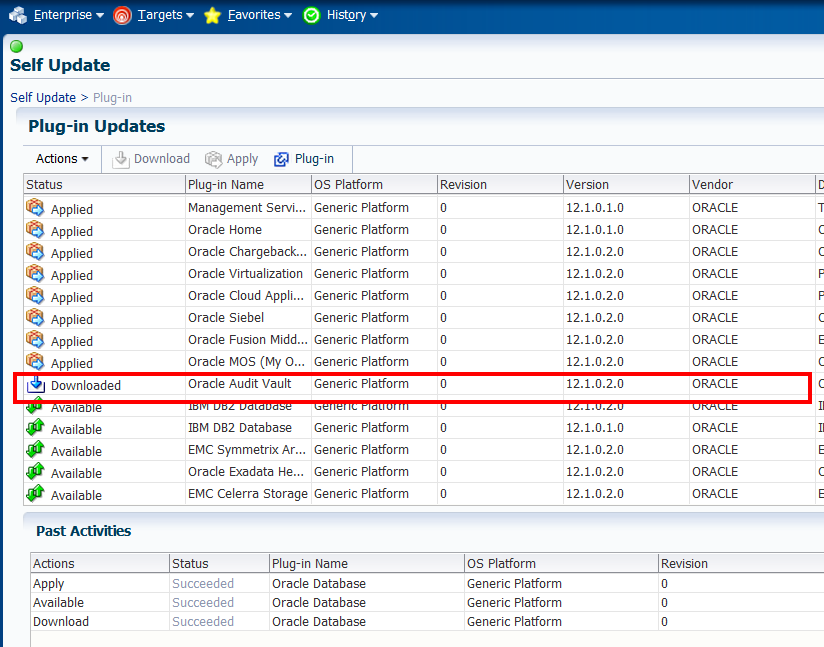
Task: Click Oracle Database in Available activity row
Action: tap(319, 603)
